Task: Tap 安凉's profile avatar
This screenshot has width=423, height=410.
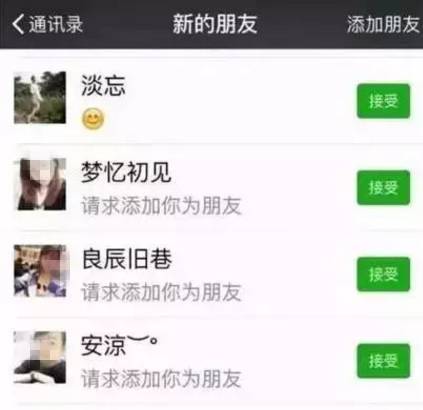Action: pyautogui.click(x=40, y=357)
